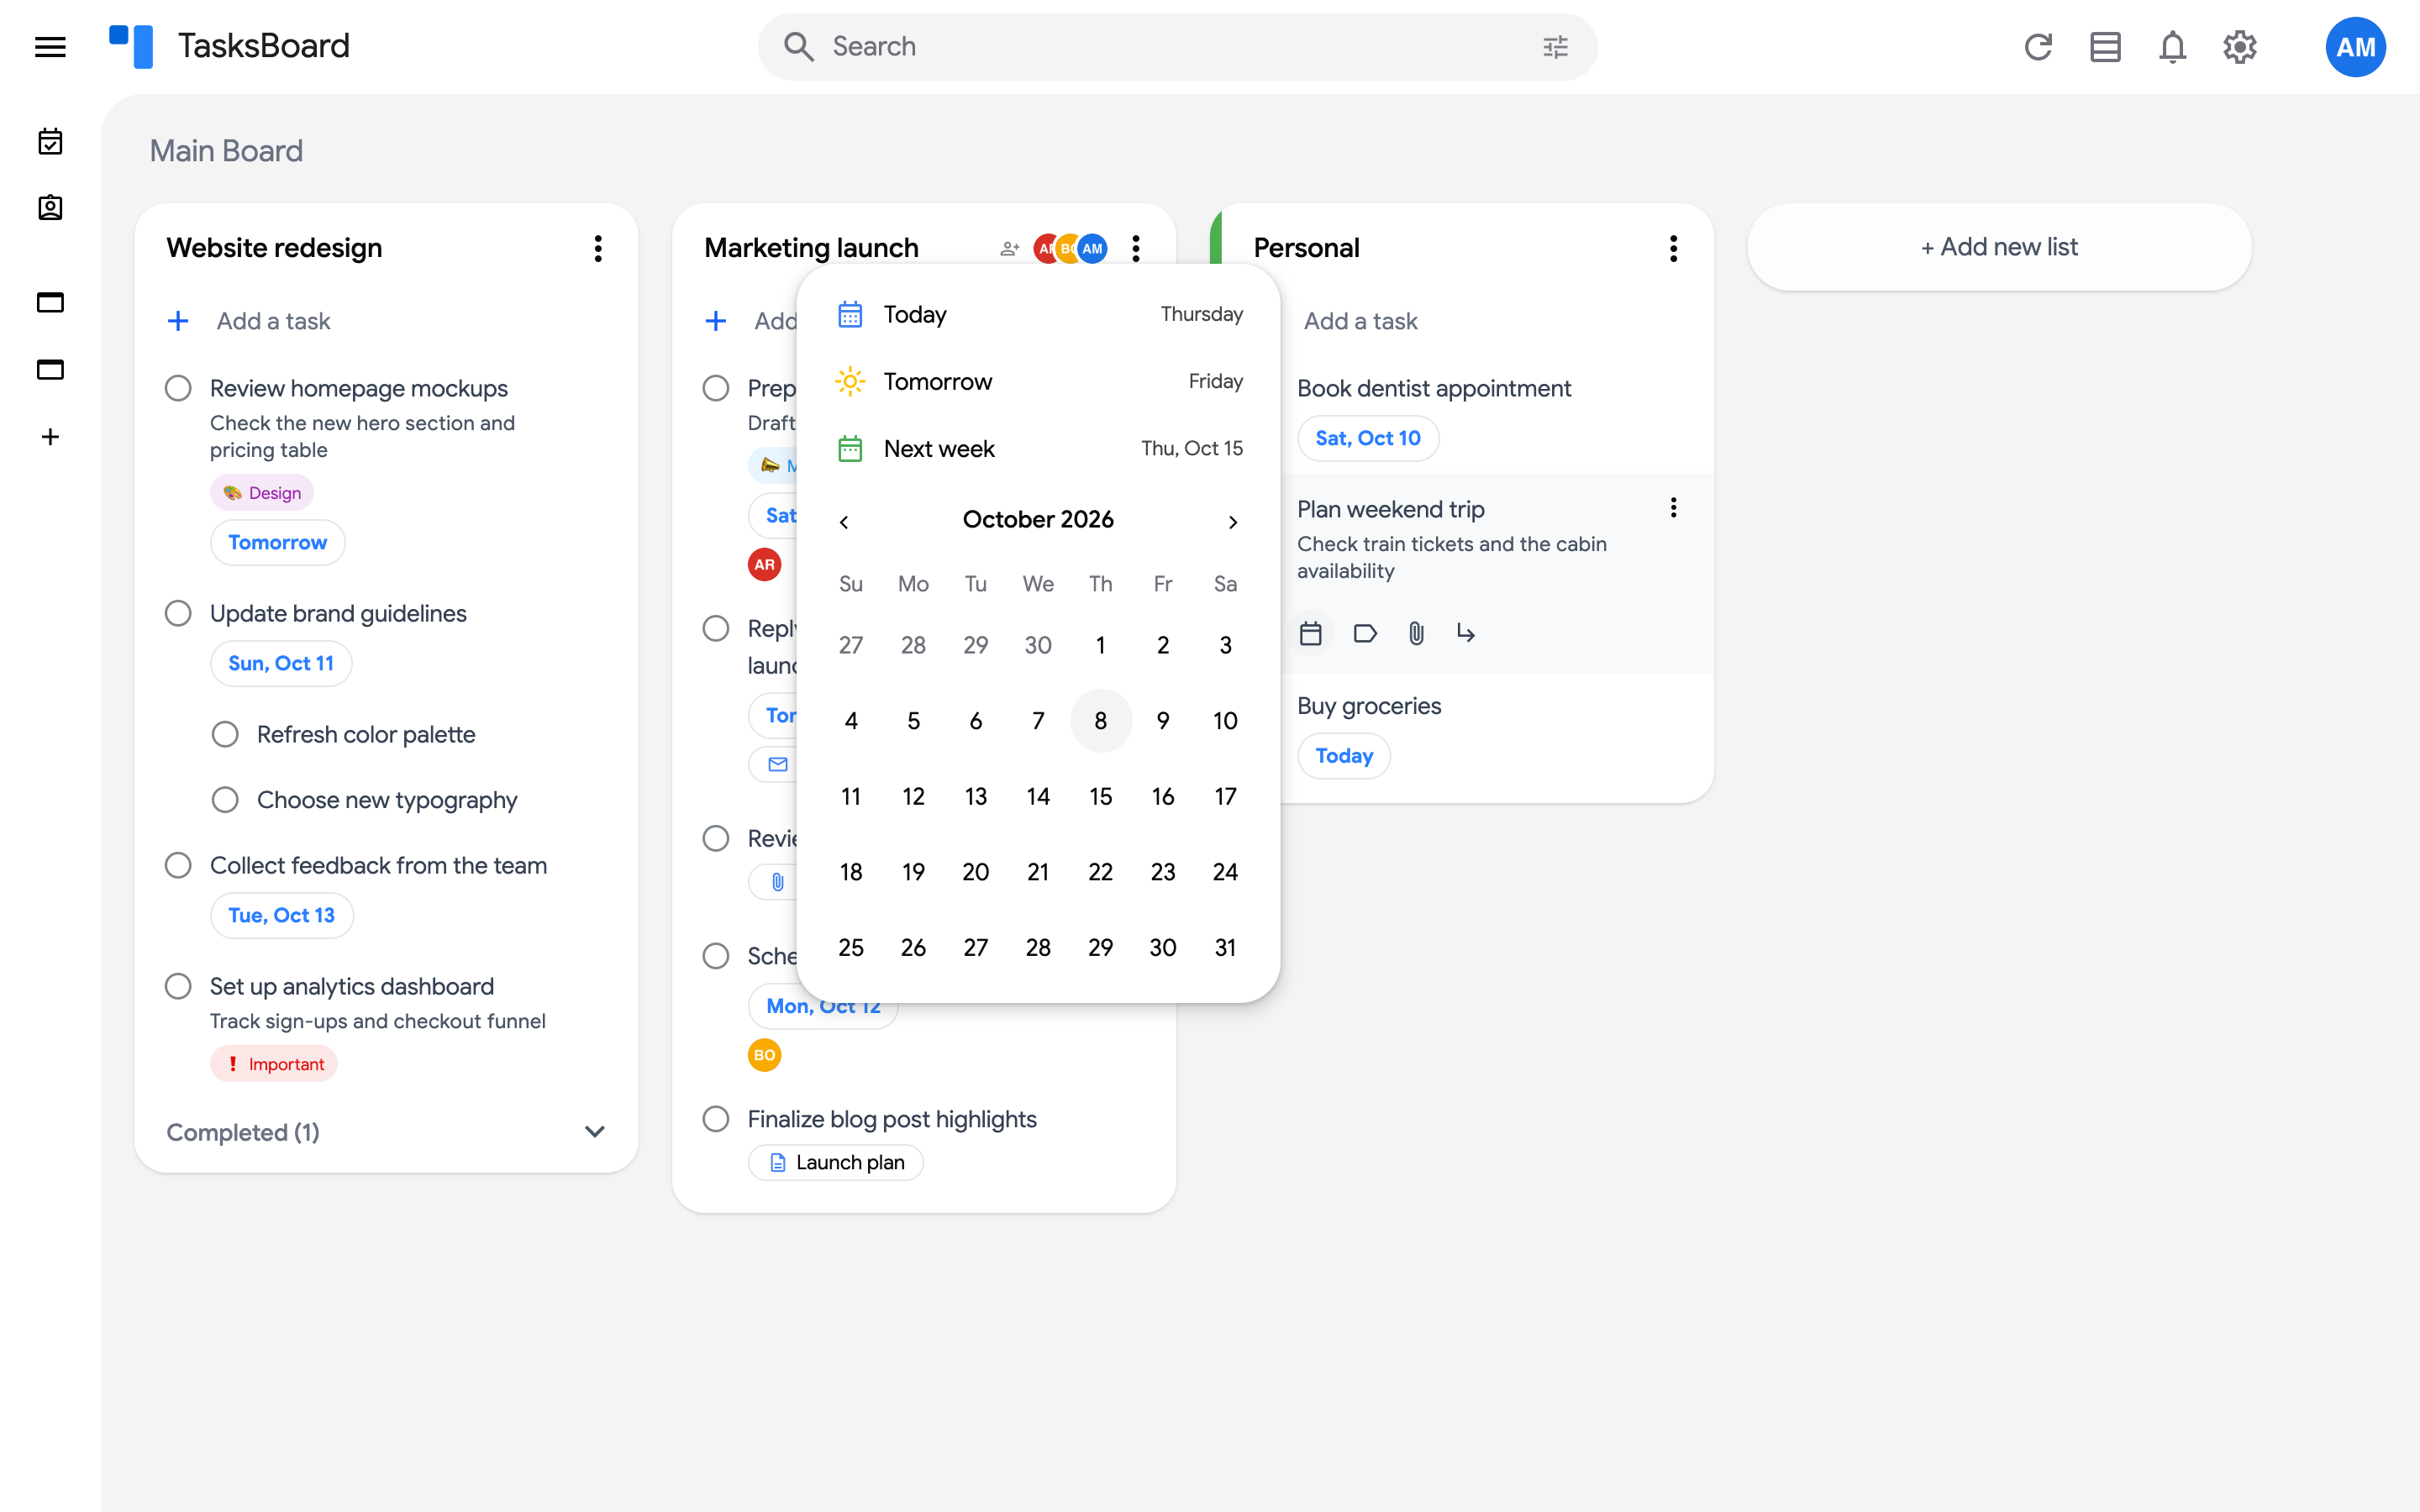The image size is (2420, 1512).
Task: Check off Refresh color palette subtask
Action: (x=225, y=734)
